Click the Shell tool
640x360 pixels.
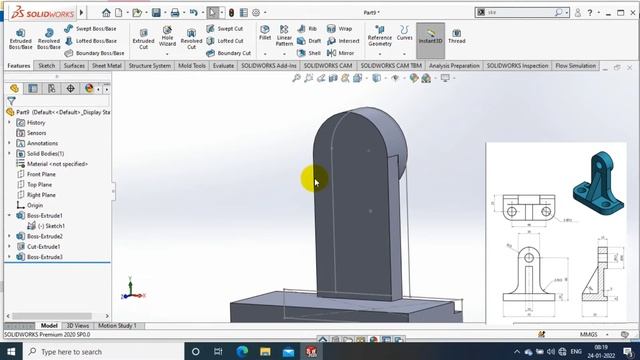[309, 53]
